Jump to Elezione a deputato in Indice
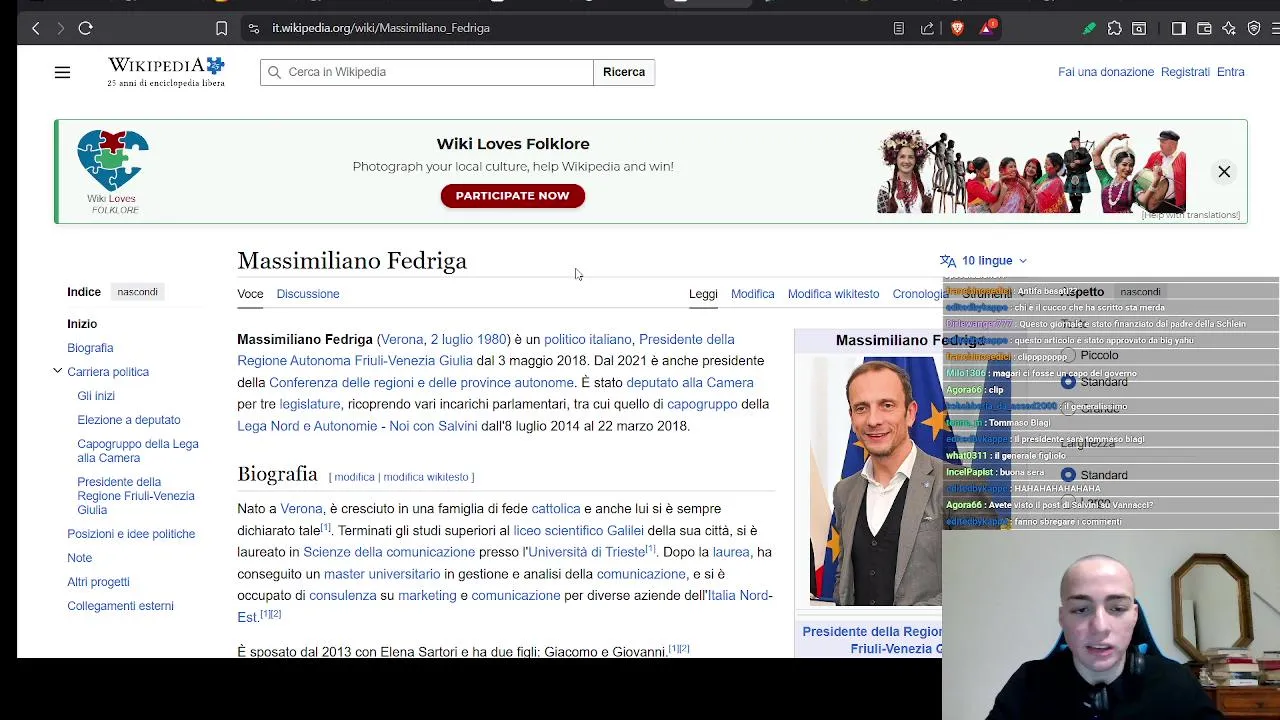 (x=129, y=420)
